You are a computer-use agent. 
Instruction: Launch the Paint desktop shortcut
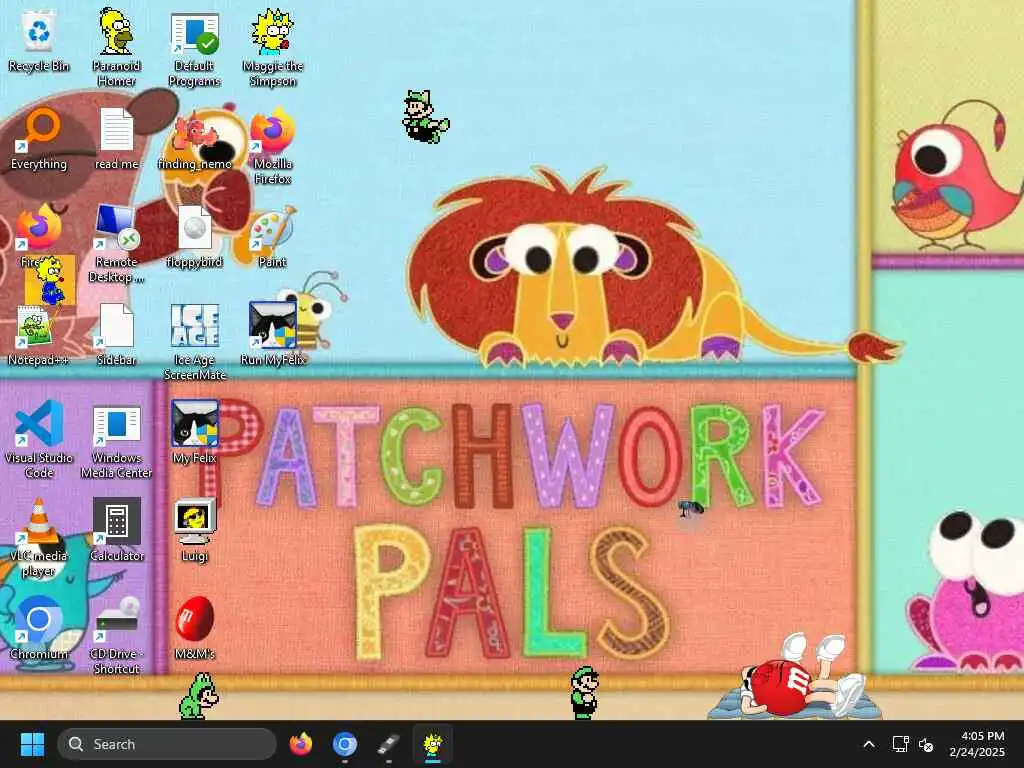[273, 237]
